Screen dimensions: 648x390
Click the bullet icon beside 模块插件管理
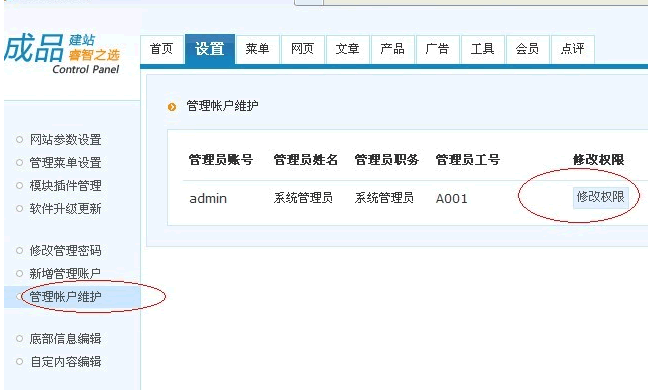[19, 186]
